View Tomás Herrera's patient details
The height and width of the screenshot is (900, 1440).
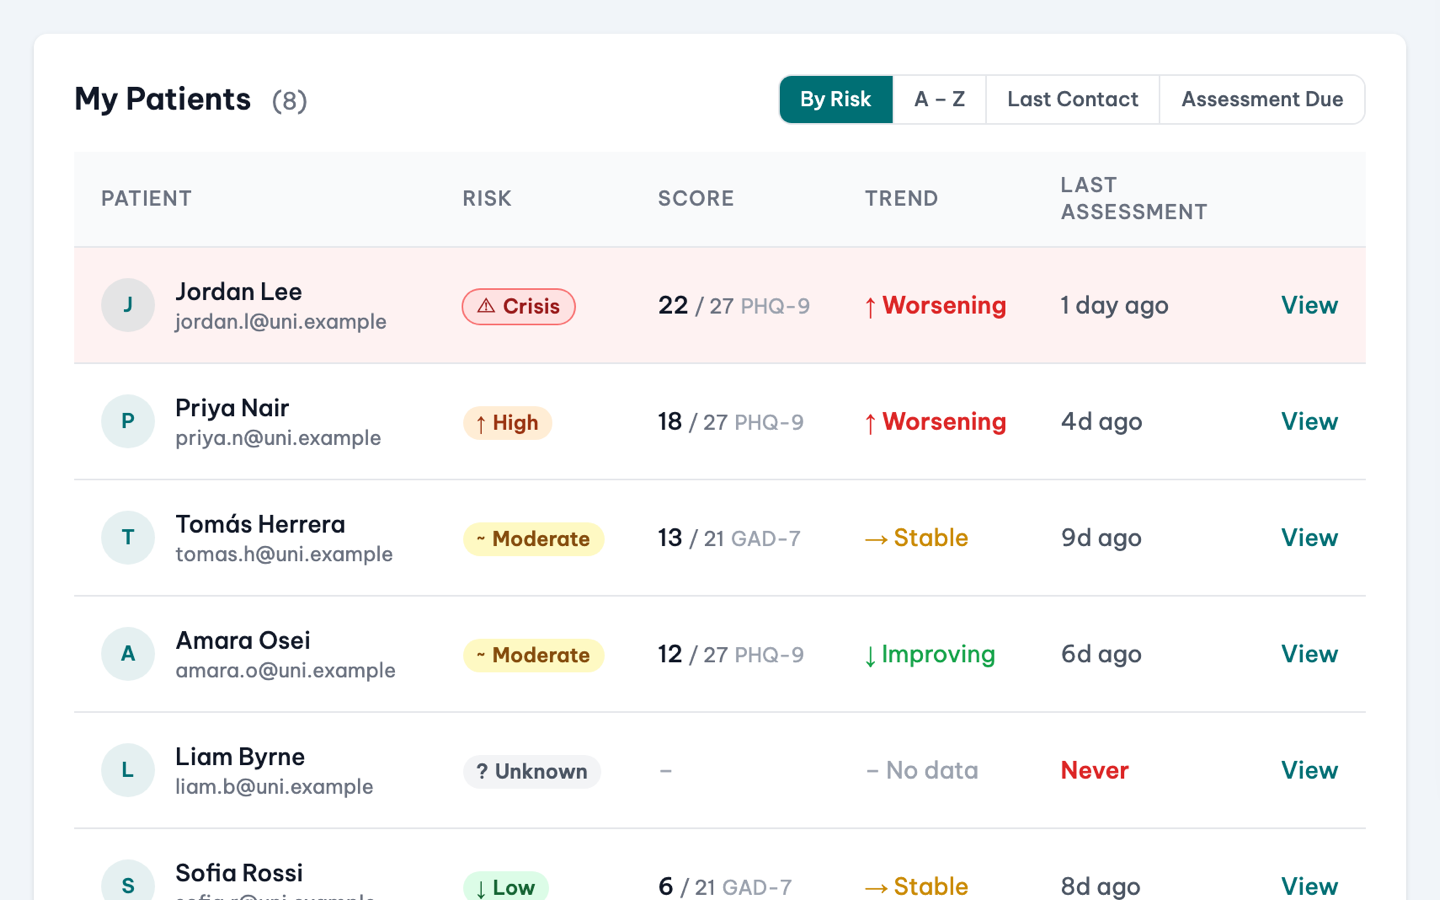(x=1309, y=537)
